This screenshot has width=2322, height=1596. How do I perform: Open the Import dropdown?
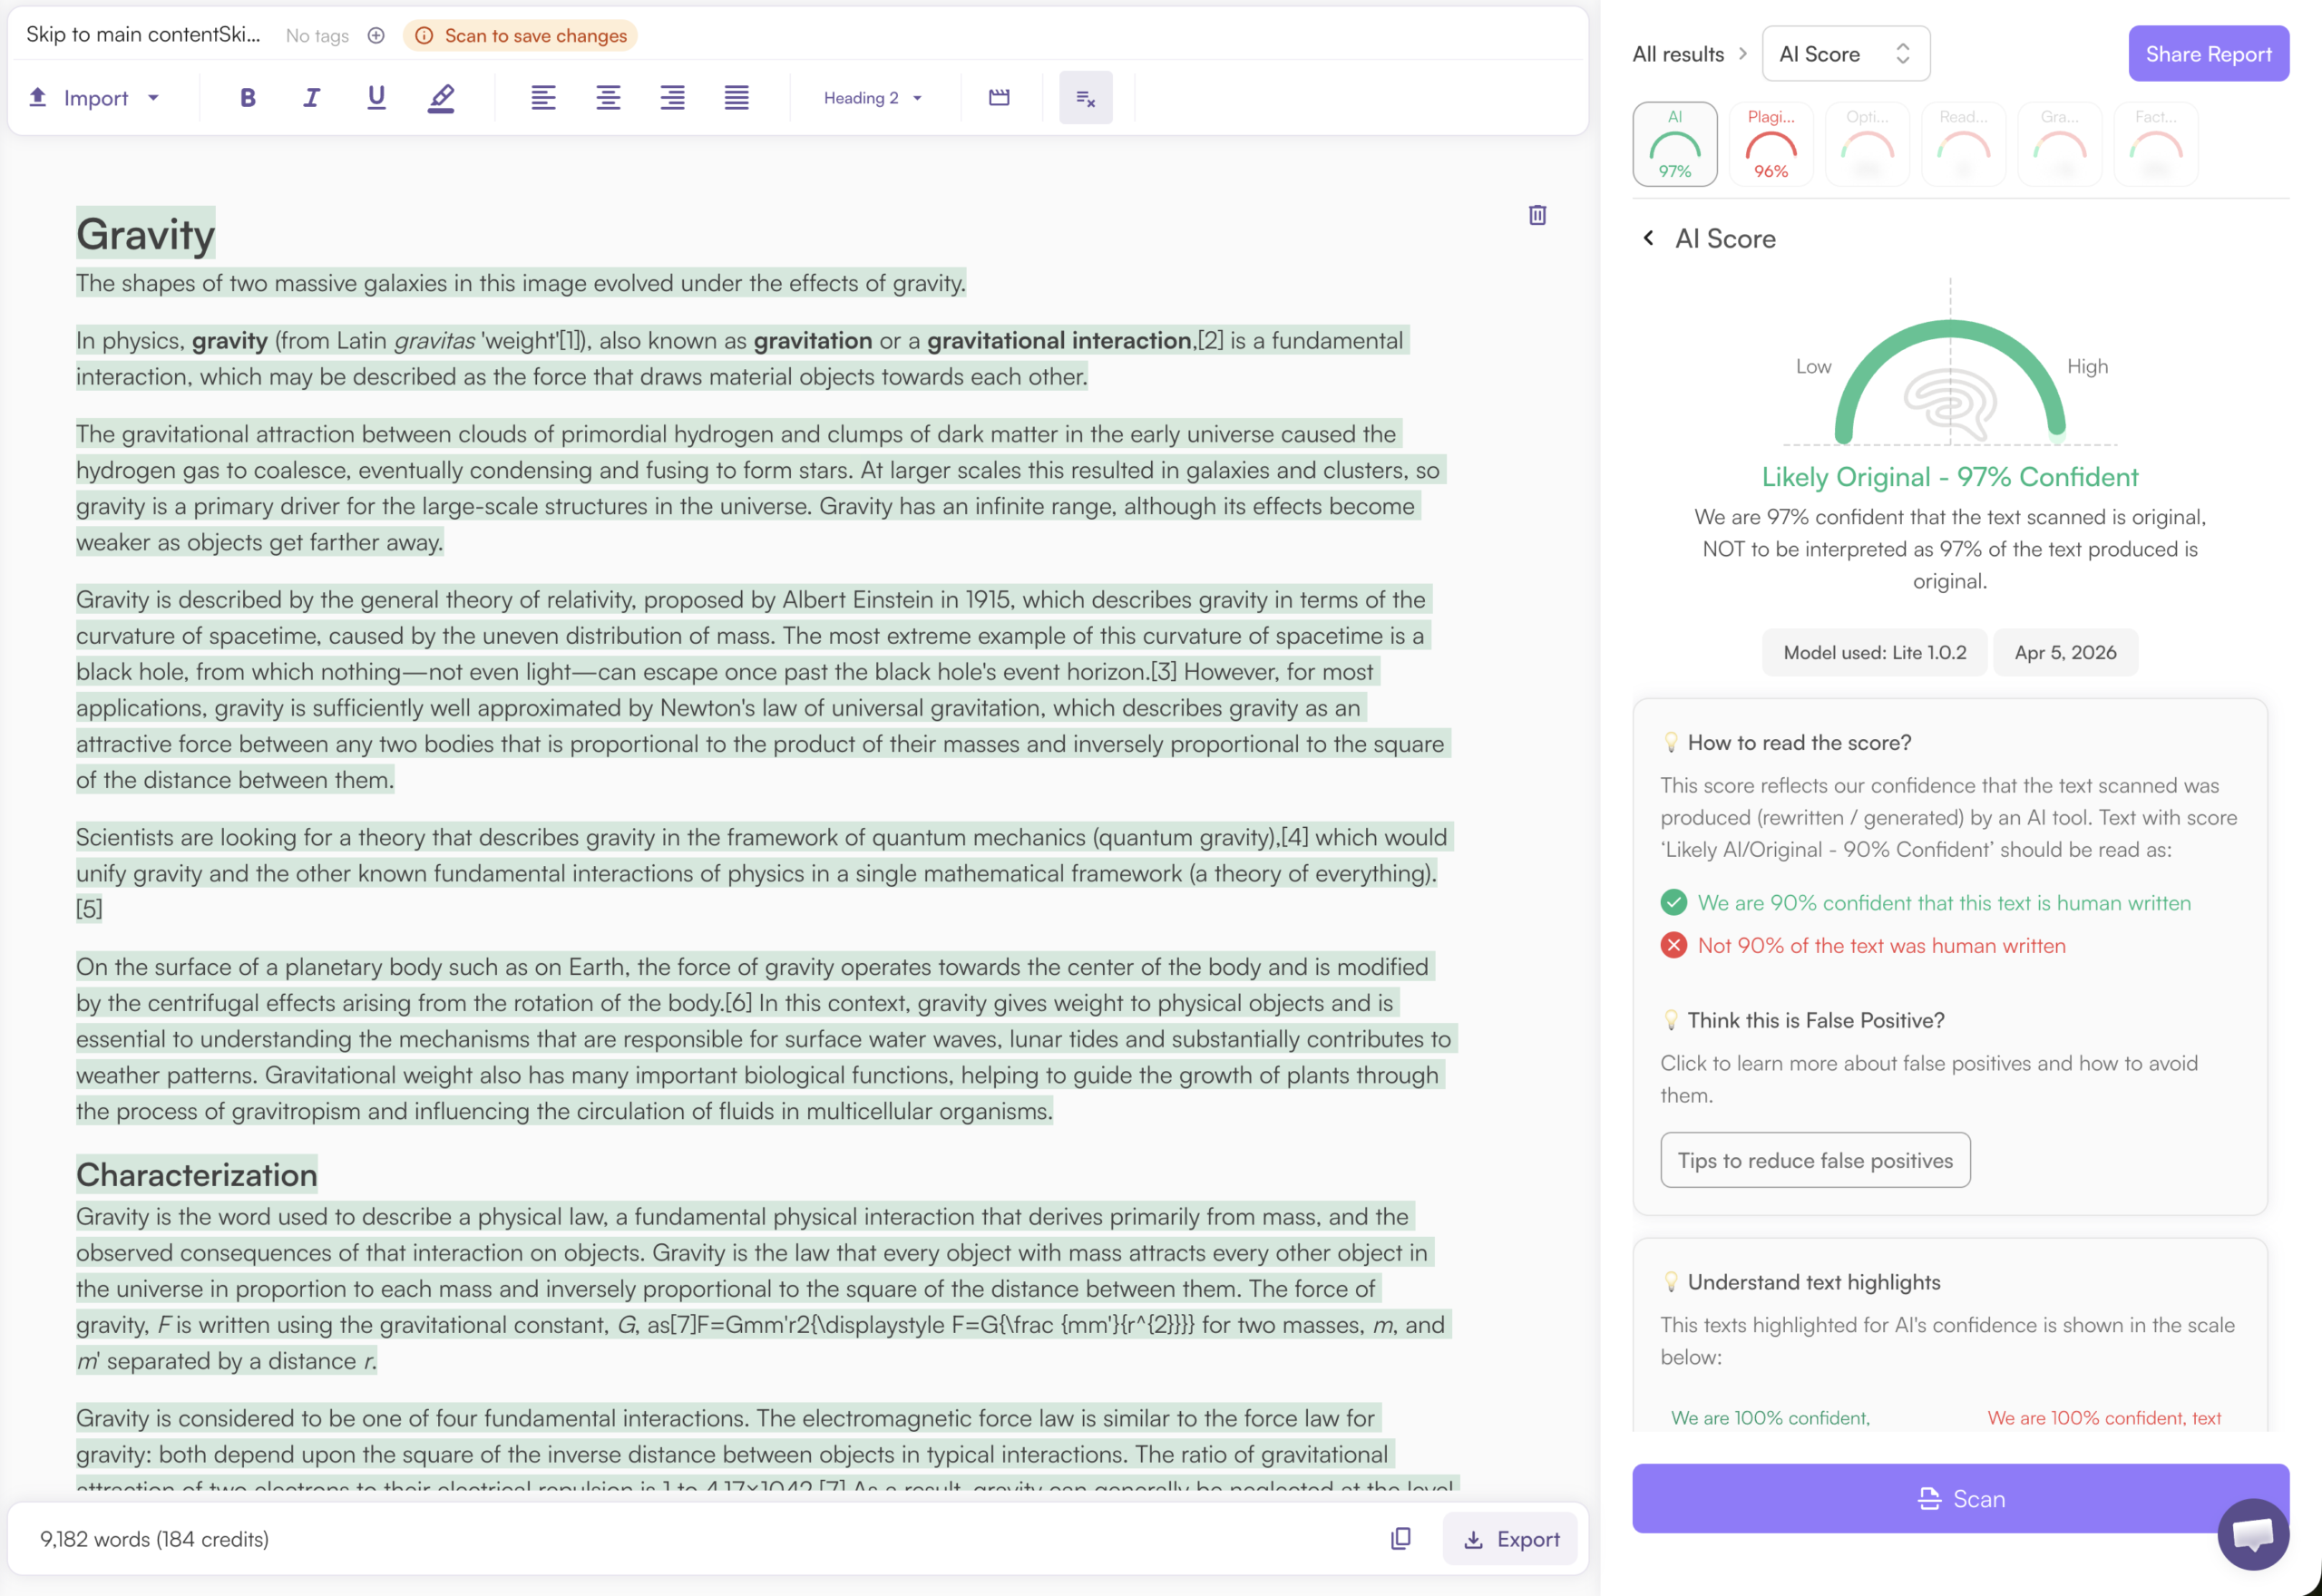coord(96,98)
